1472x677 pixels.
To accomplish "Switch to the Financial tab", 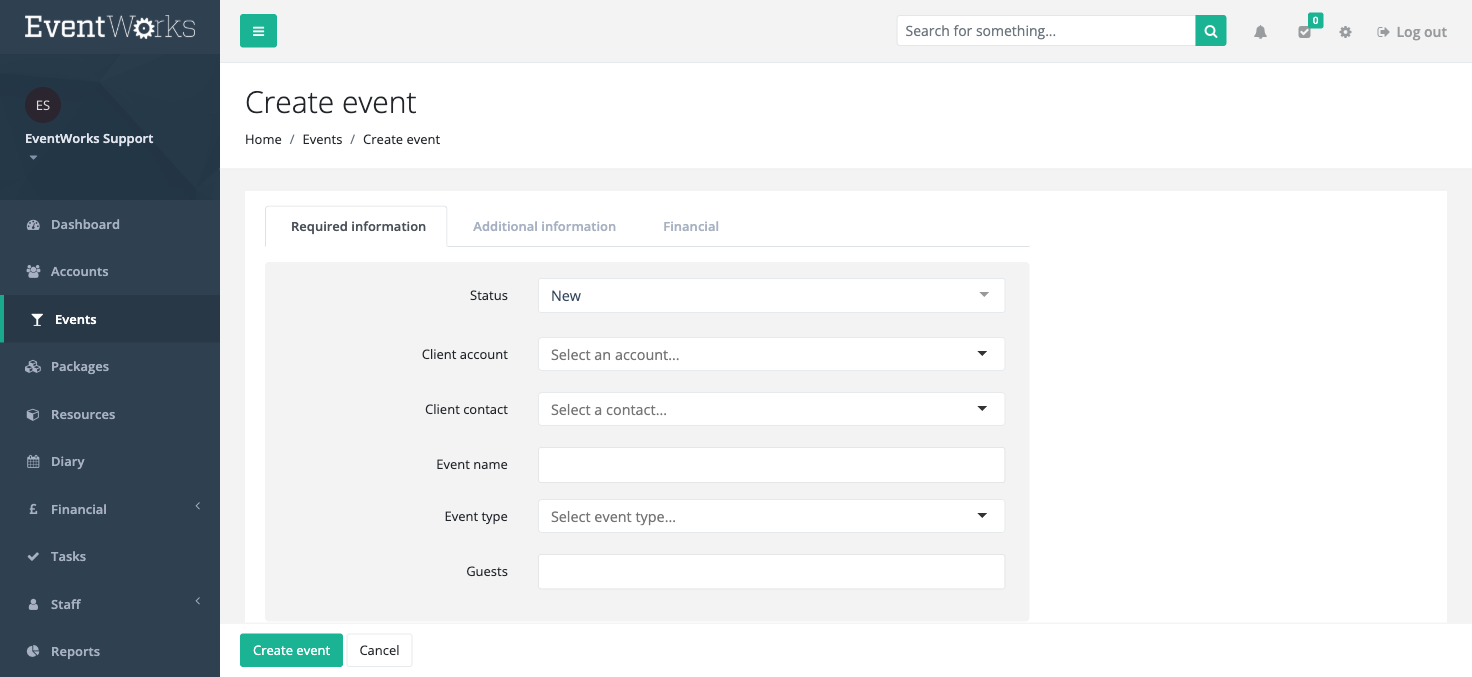I will (690, 227).
